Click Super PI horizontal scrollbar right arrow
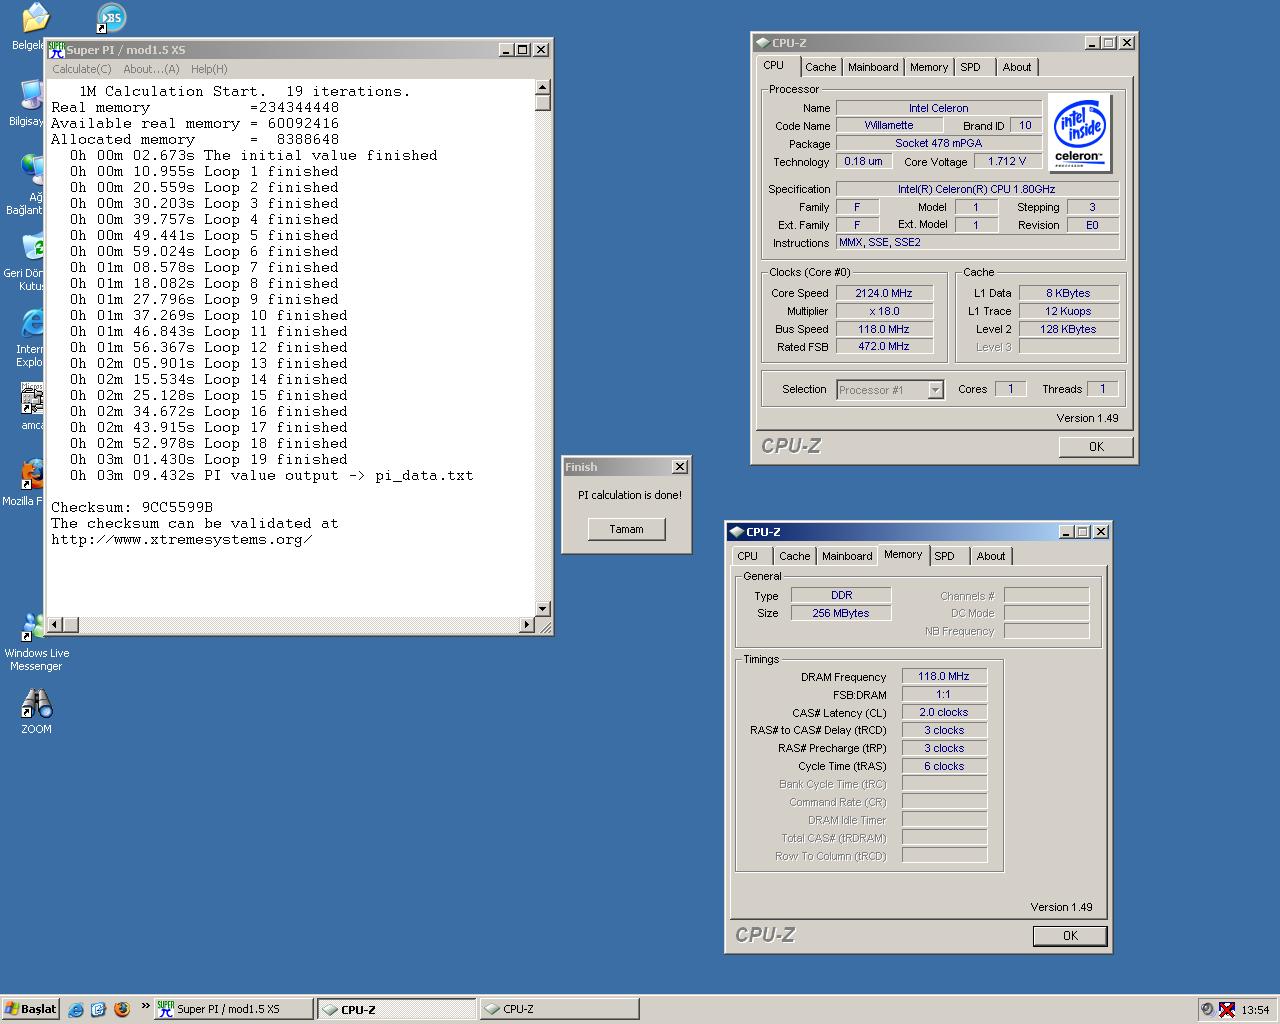Image resolution: width=1280 pixels, height=1024 pixels. click(527, 625)
